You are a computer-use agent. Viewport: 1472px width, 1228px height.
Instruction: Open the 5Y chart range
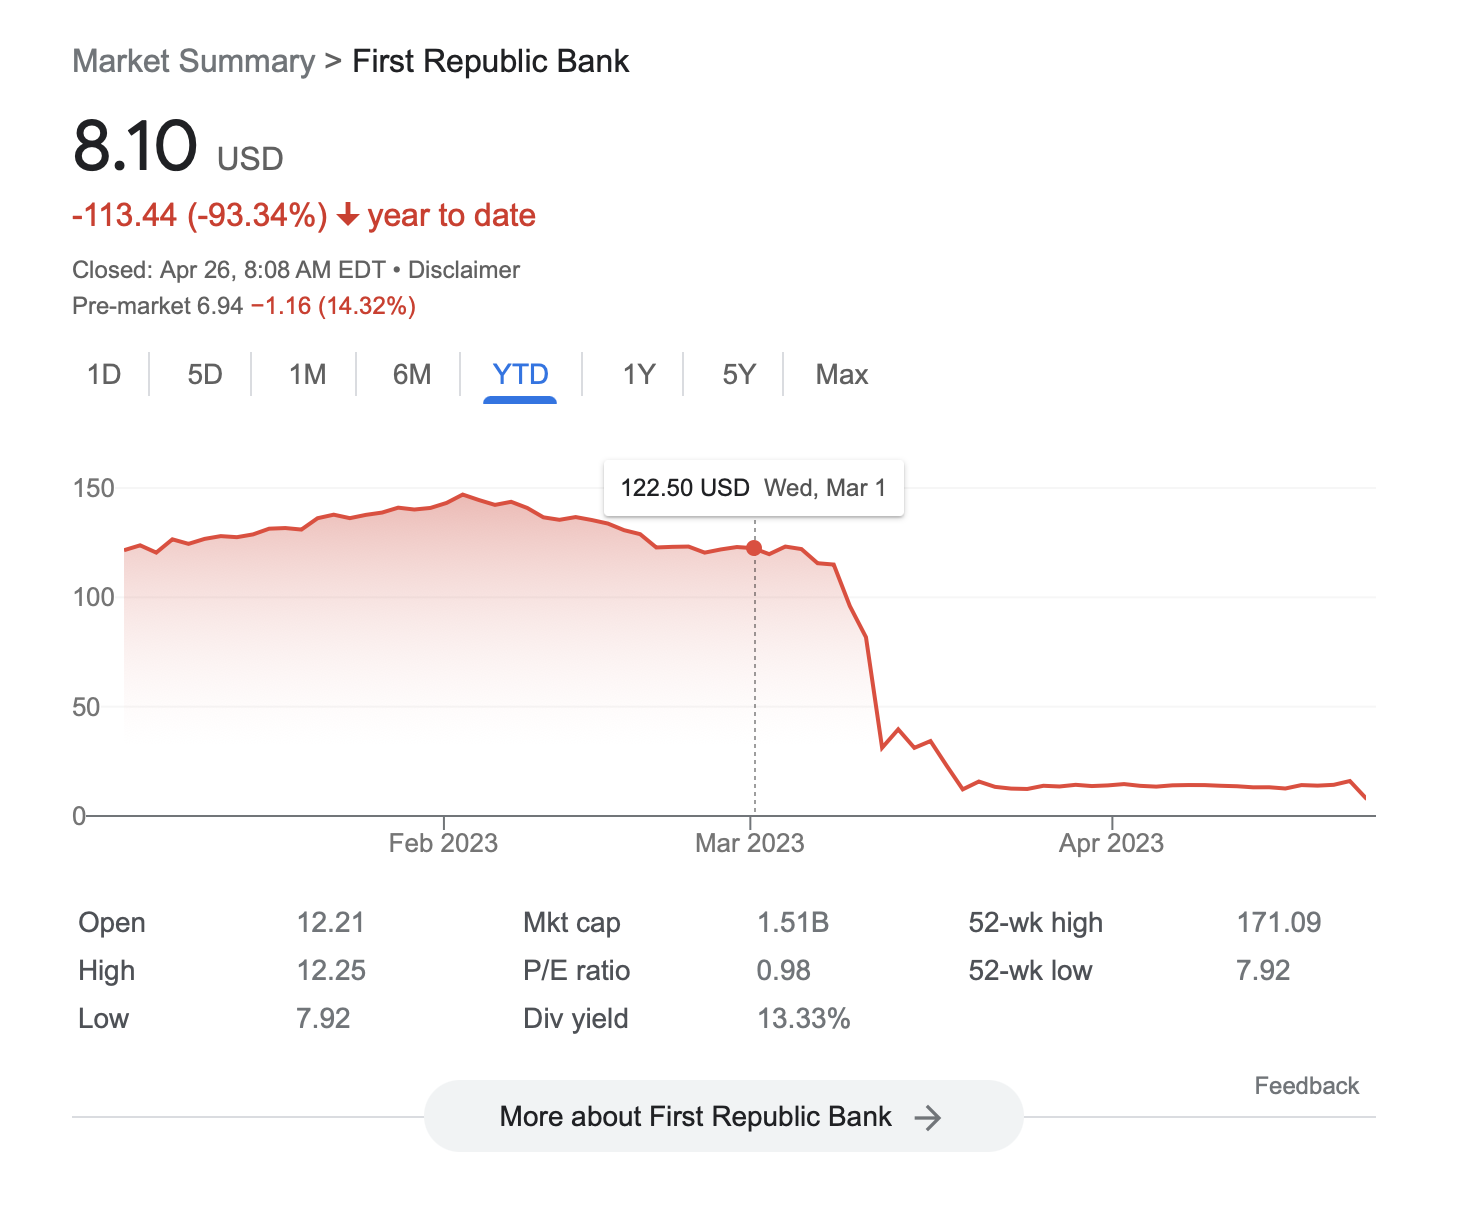coord(738,375)
